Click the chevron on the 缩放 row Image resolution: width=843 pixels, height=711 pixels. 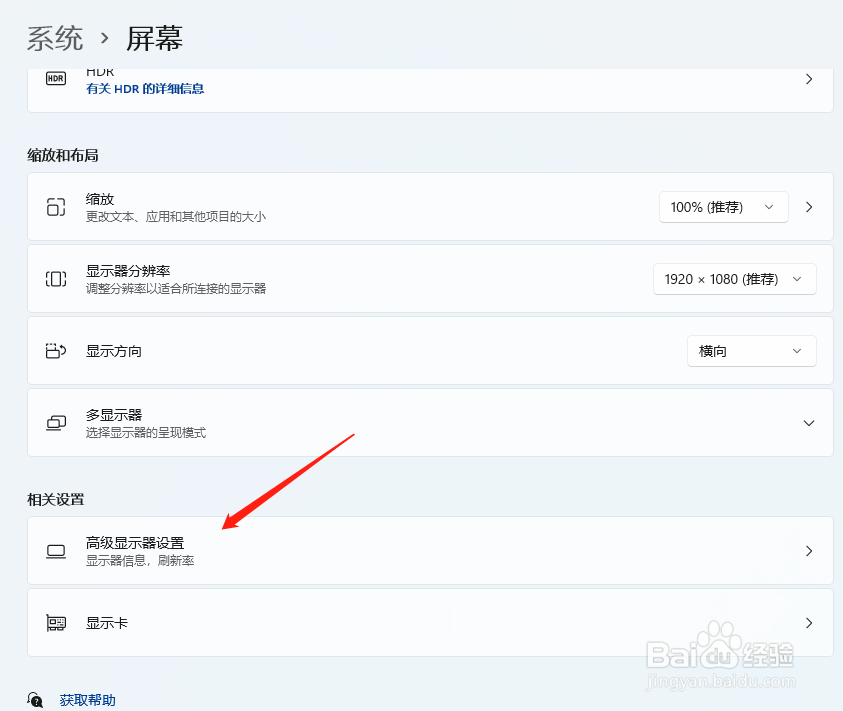pos(809,207)
